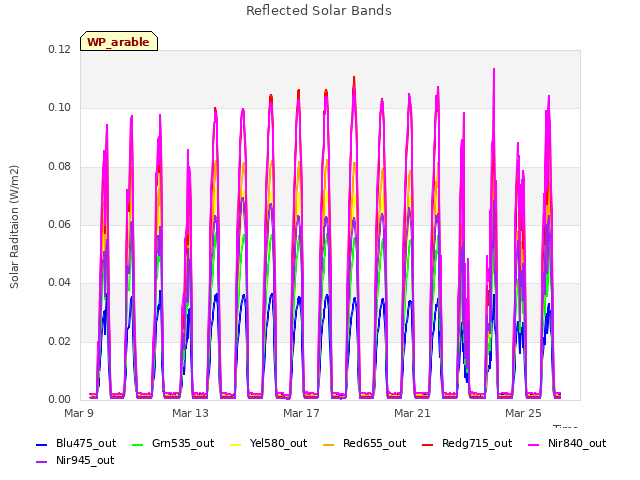Click the Red655_out legend label
Viewport: 640px width, 480px height.
(x=374, y=443)
